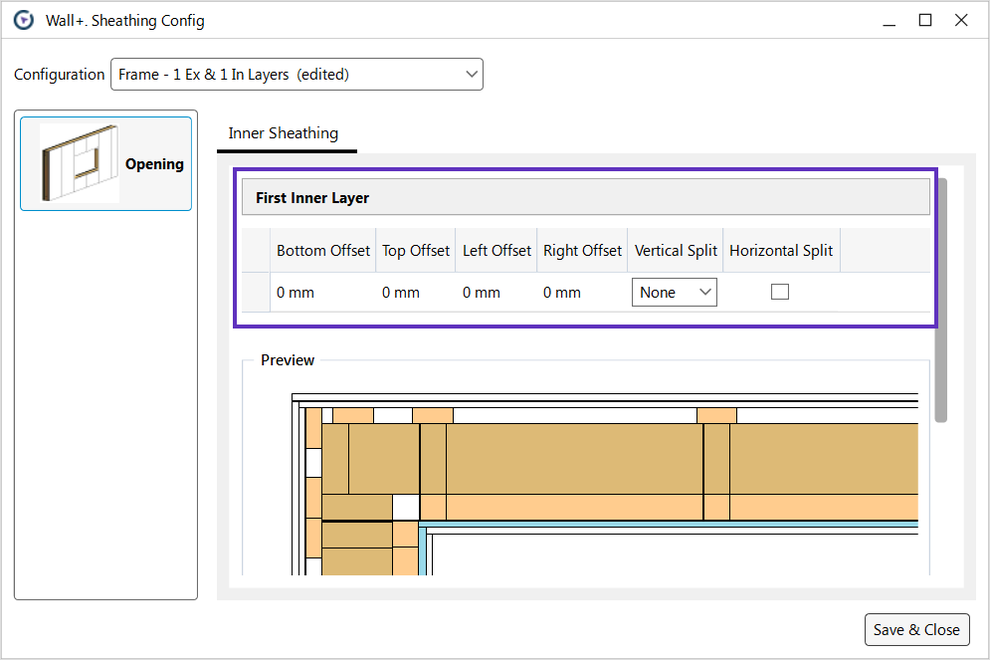The image size is (990, 660).
Task: Click the Right Offset column header
Action: point(582,251)
